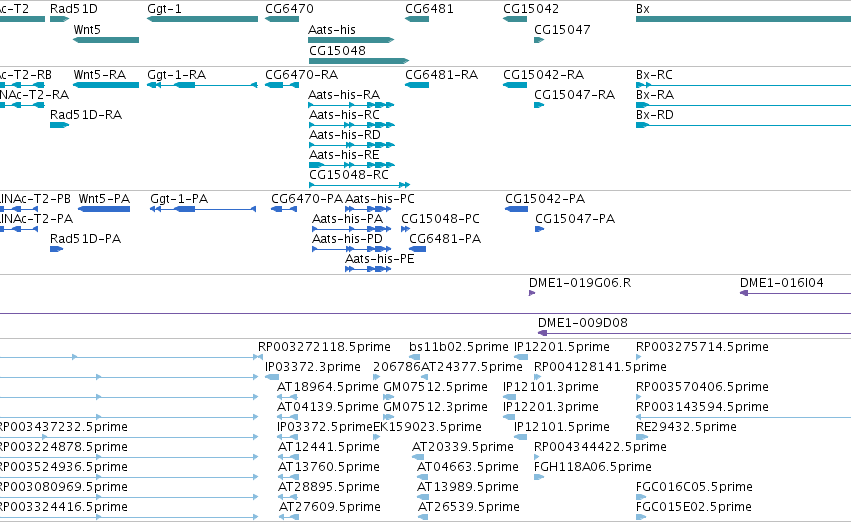Viewport: 851px width, 522px height.
Task: Click the RP004344422.5prime EST label
Action: click(600, 447)
